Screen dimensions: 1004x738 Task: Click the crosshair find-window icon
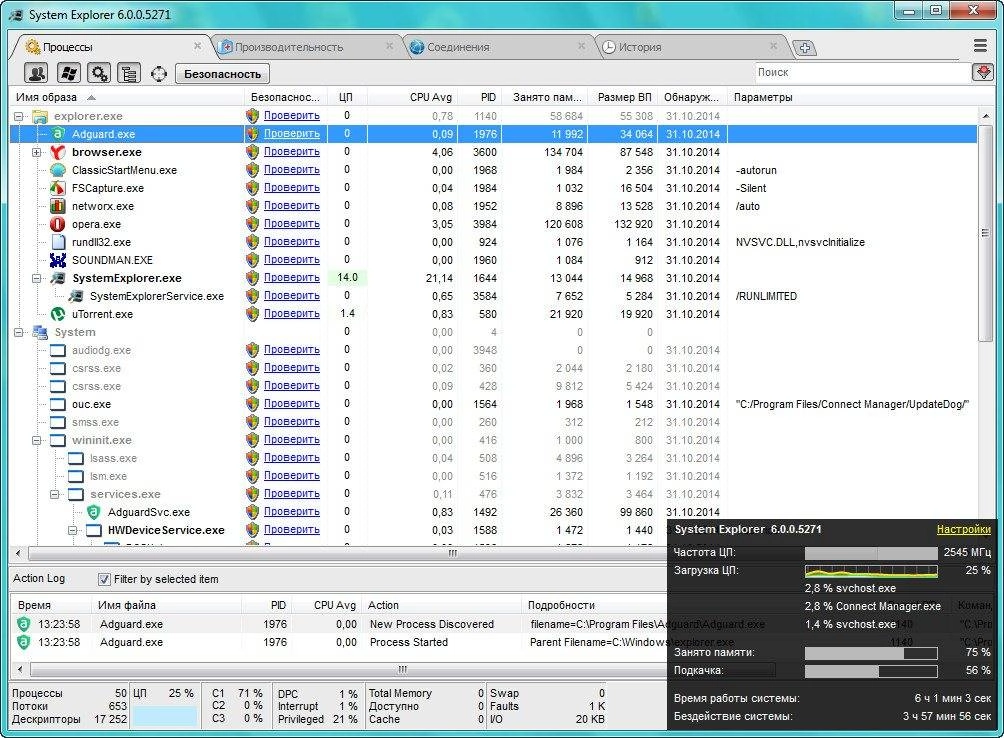coord(158,74)
